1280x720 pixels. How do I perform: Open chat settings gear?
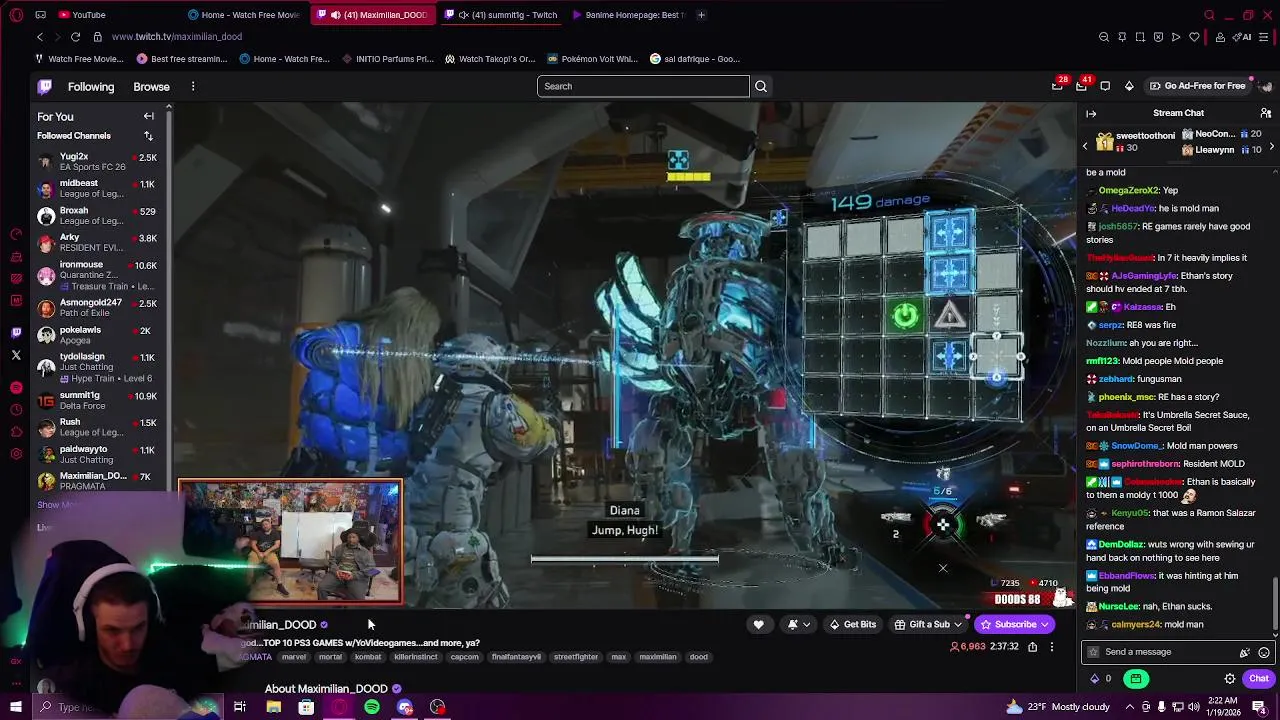coord(1230,679)
